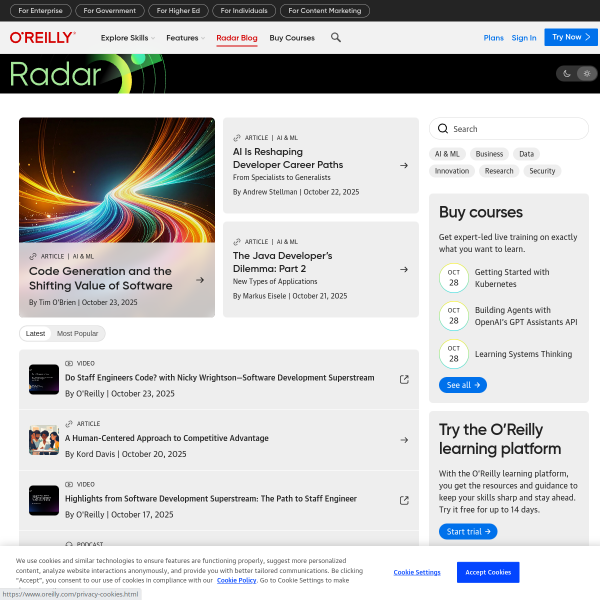Open For Government pill link
This screenshot has width=600, height=600.
pyautogui.click(x=110, y=11)
